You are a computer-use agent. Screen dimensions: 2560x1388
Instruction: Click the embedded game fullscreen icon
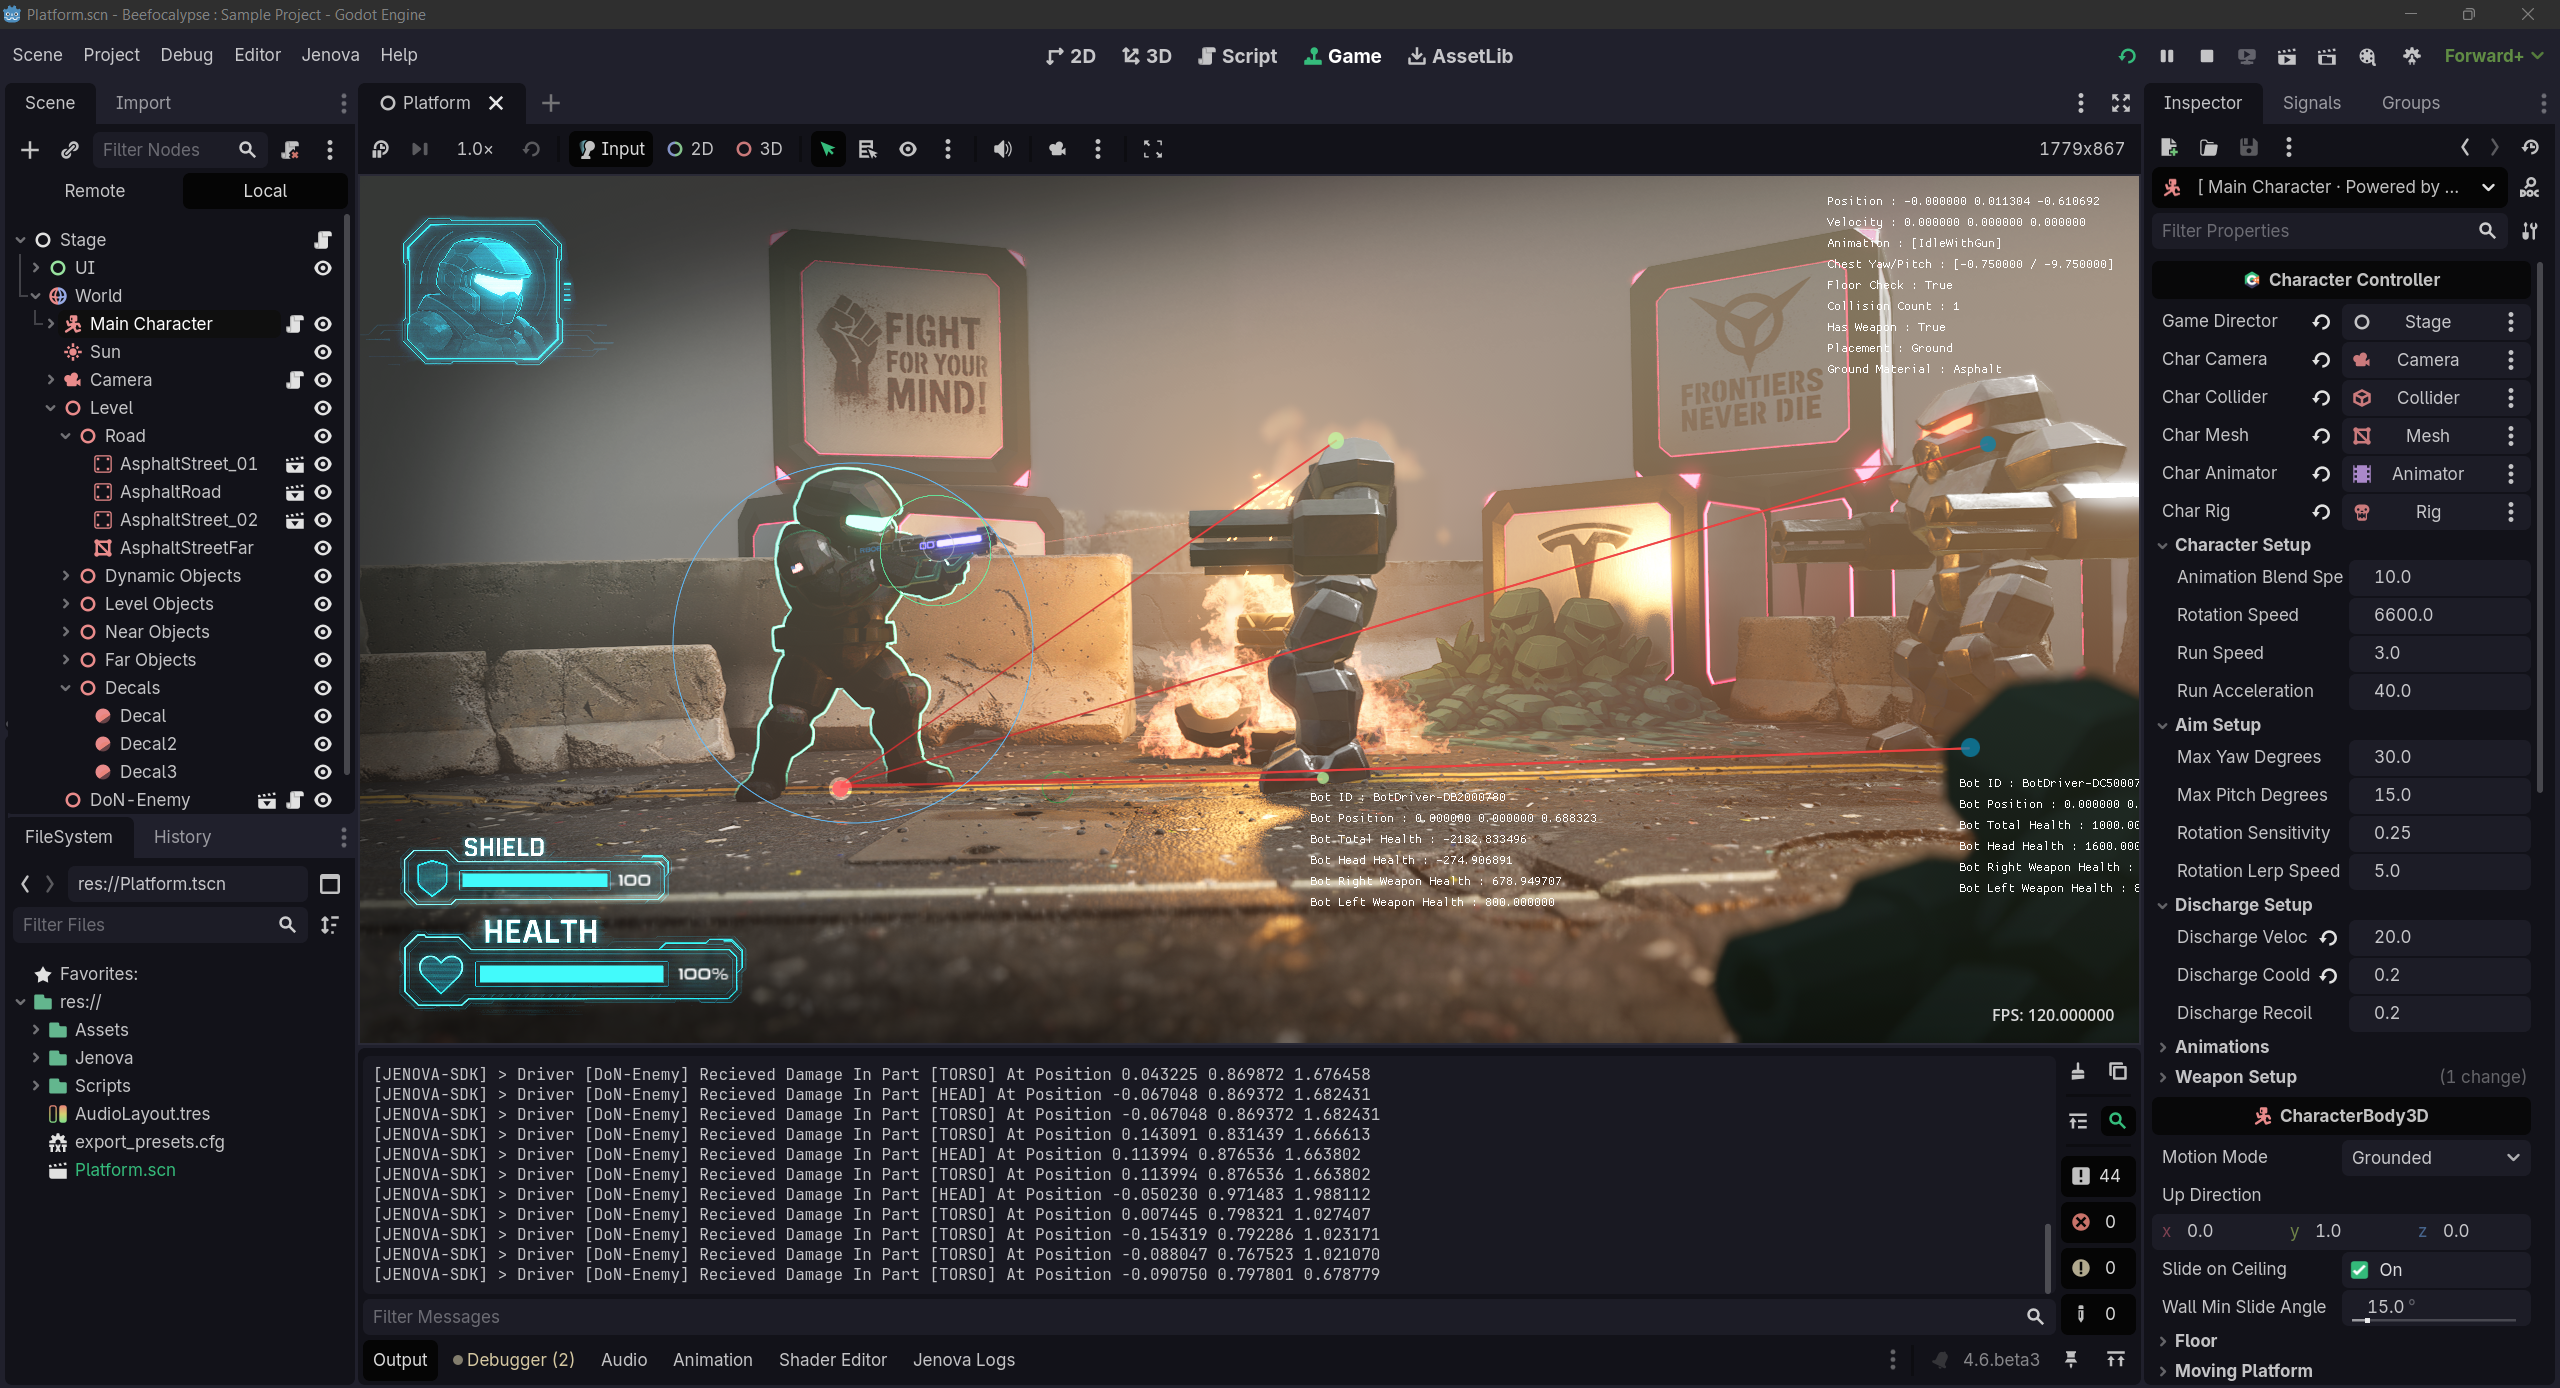pyautogui.click(x=1152, y=149)
